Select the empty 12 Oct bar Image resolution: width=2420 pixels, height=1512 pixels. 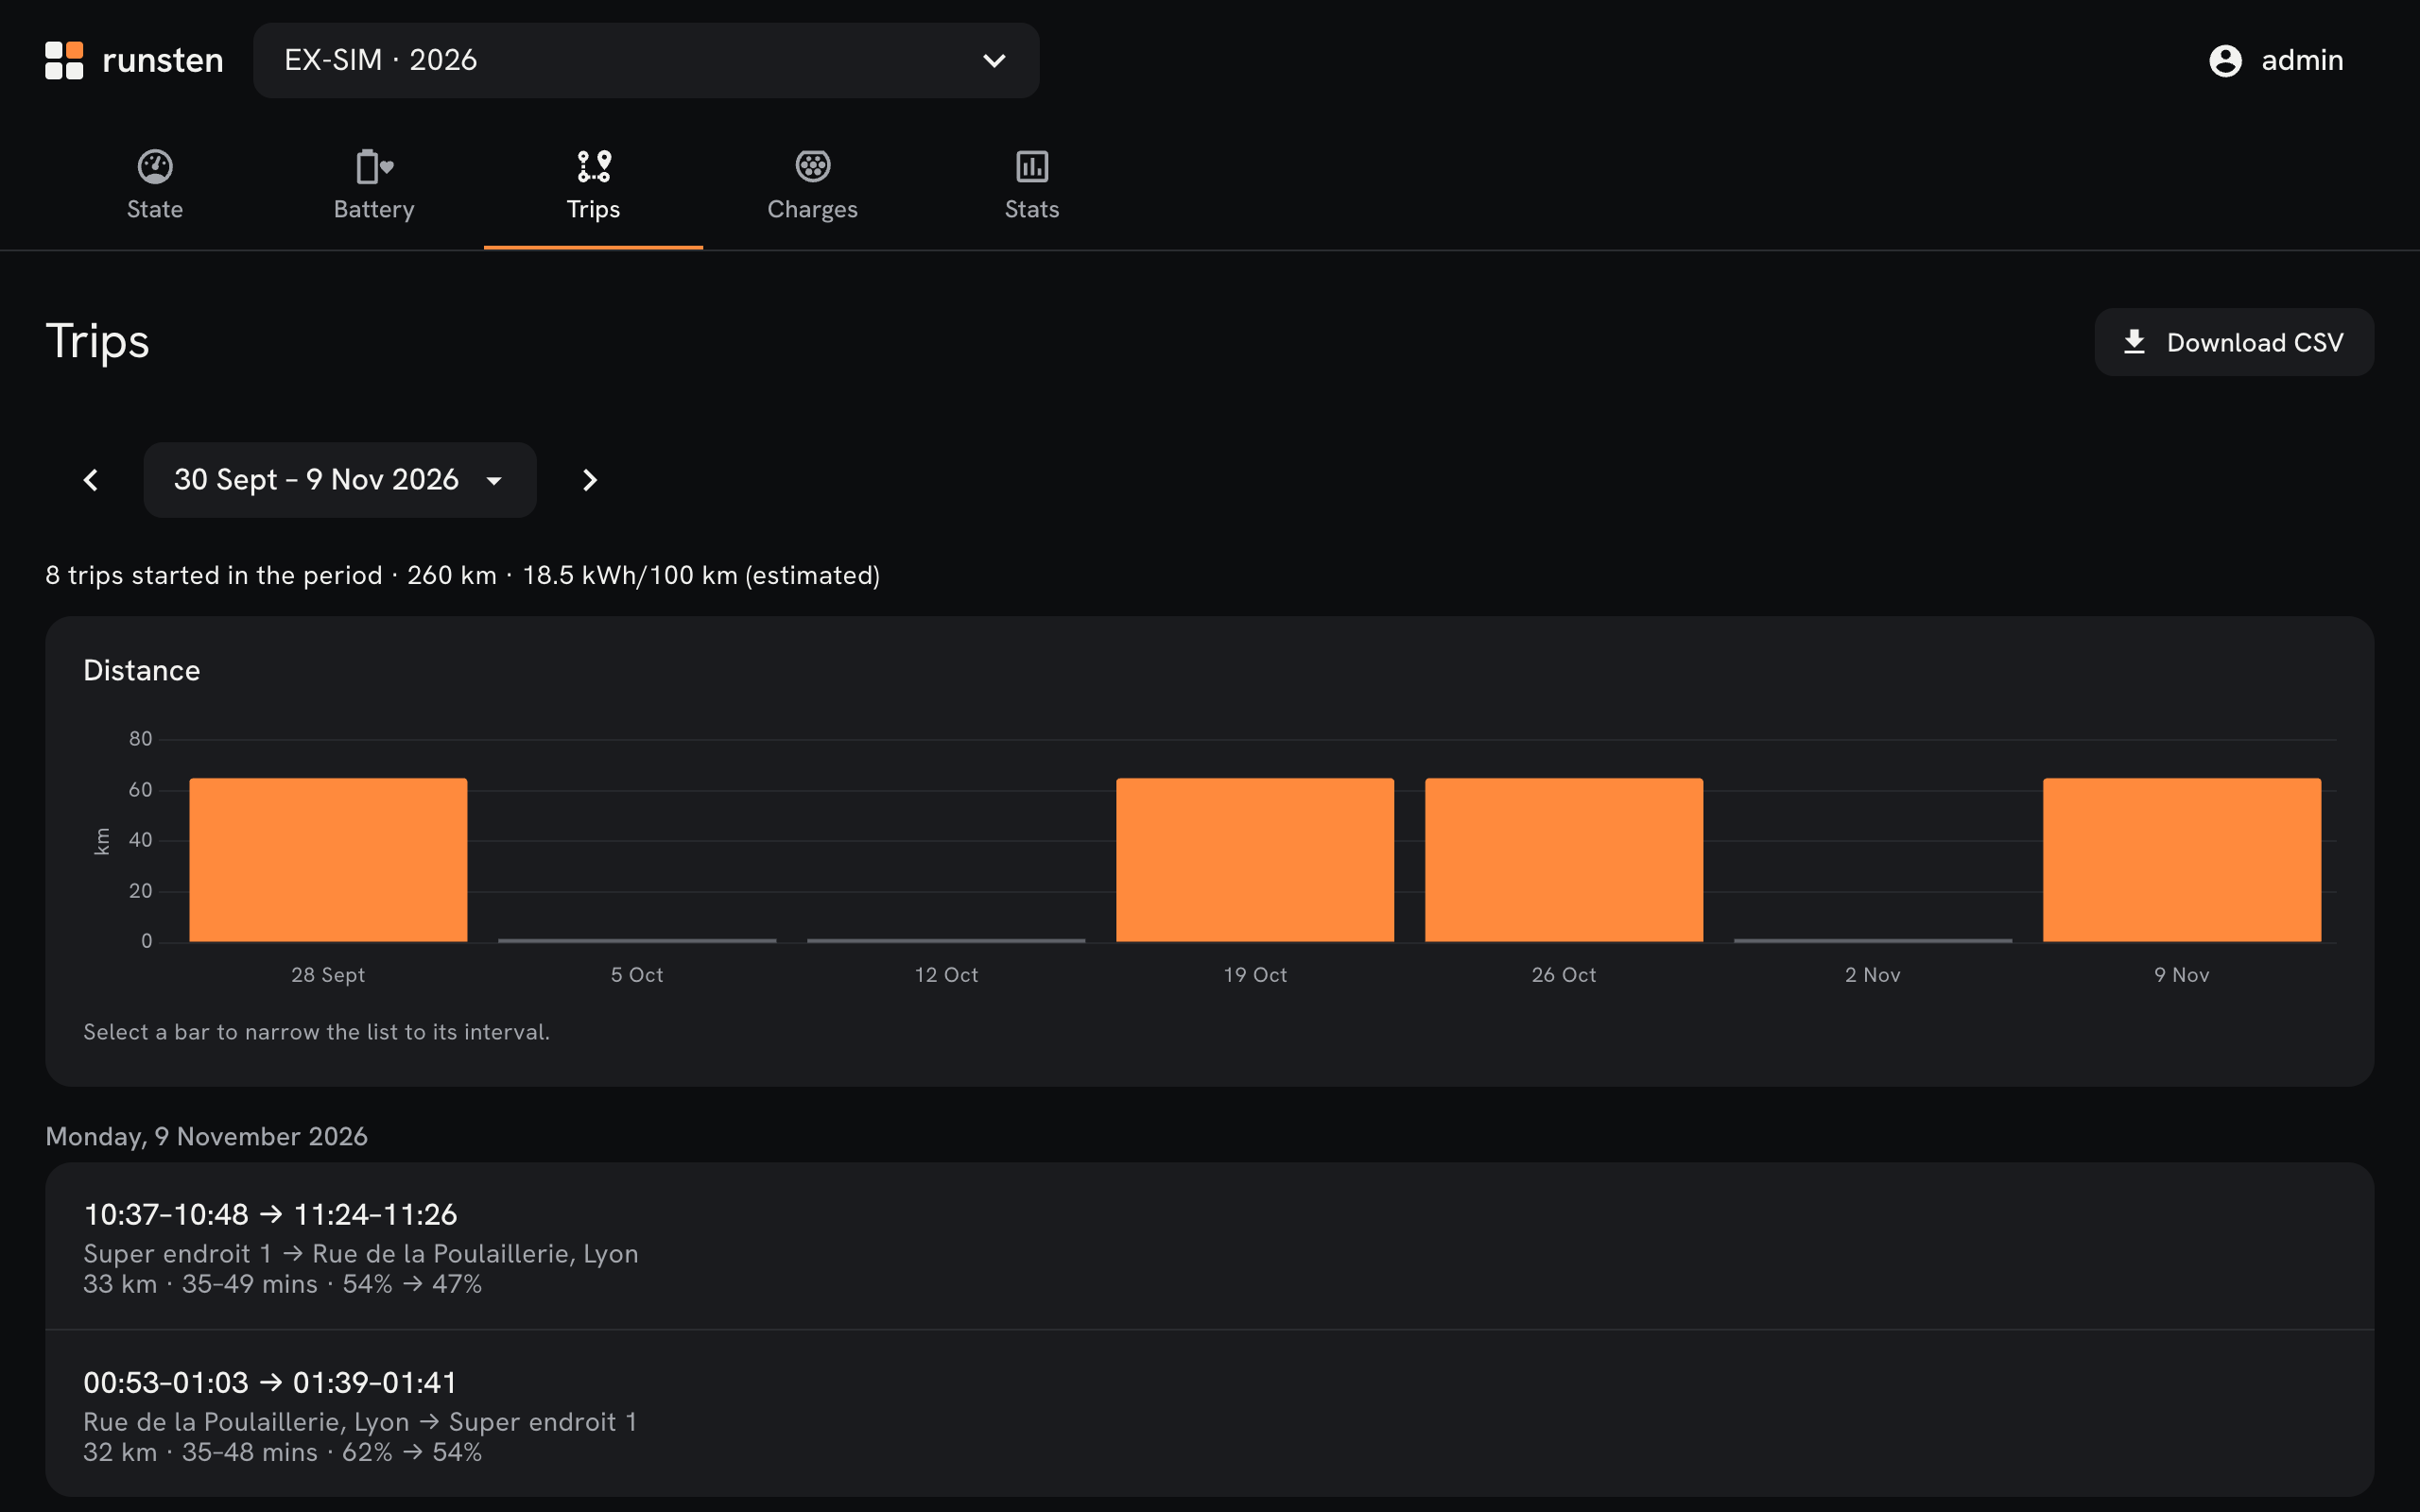pos(946,940)
